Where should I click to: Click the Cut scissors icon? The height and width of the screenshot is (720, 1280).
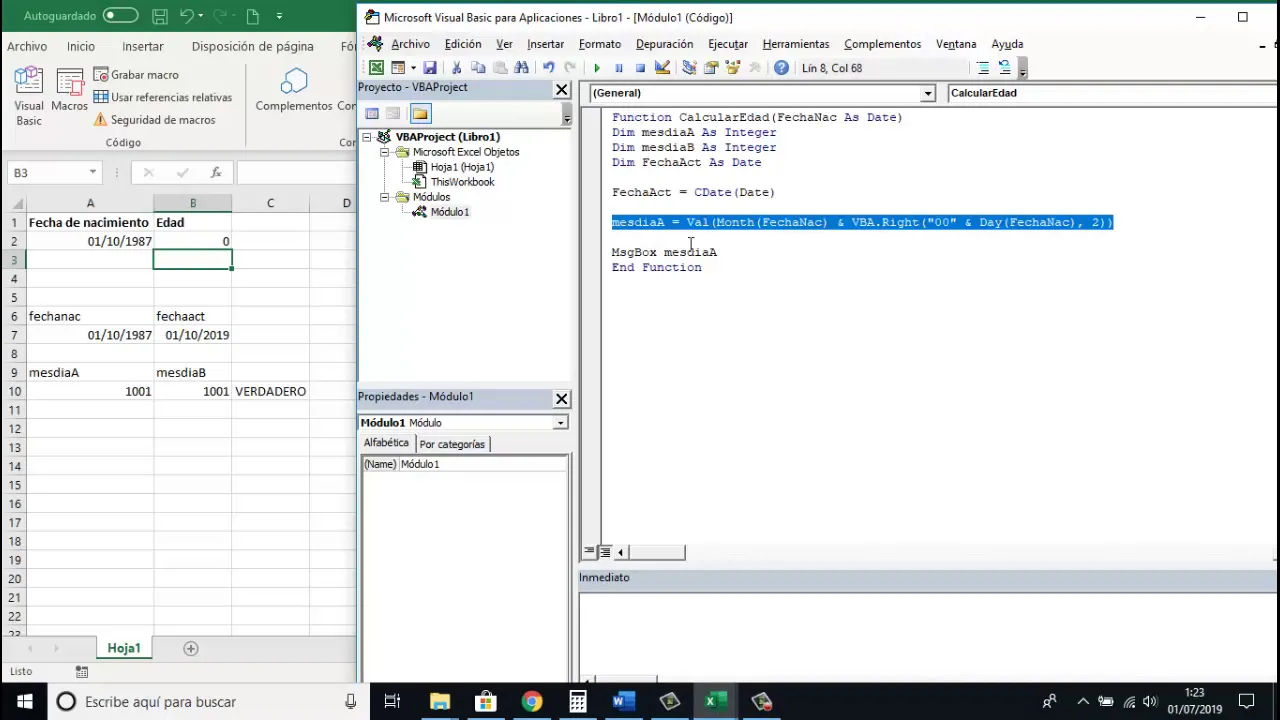tap(457, 68)
